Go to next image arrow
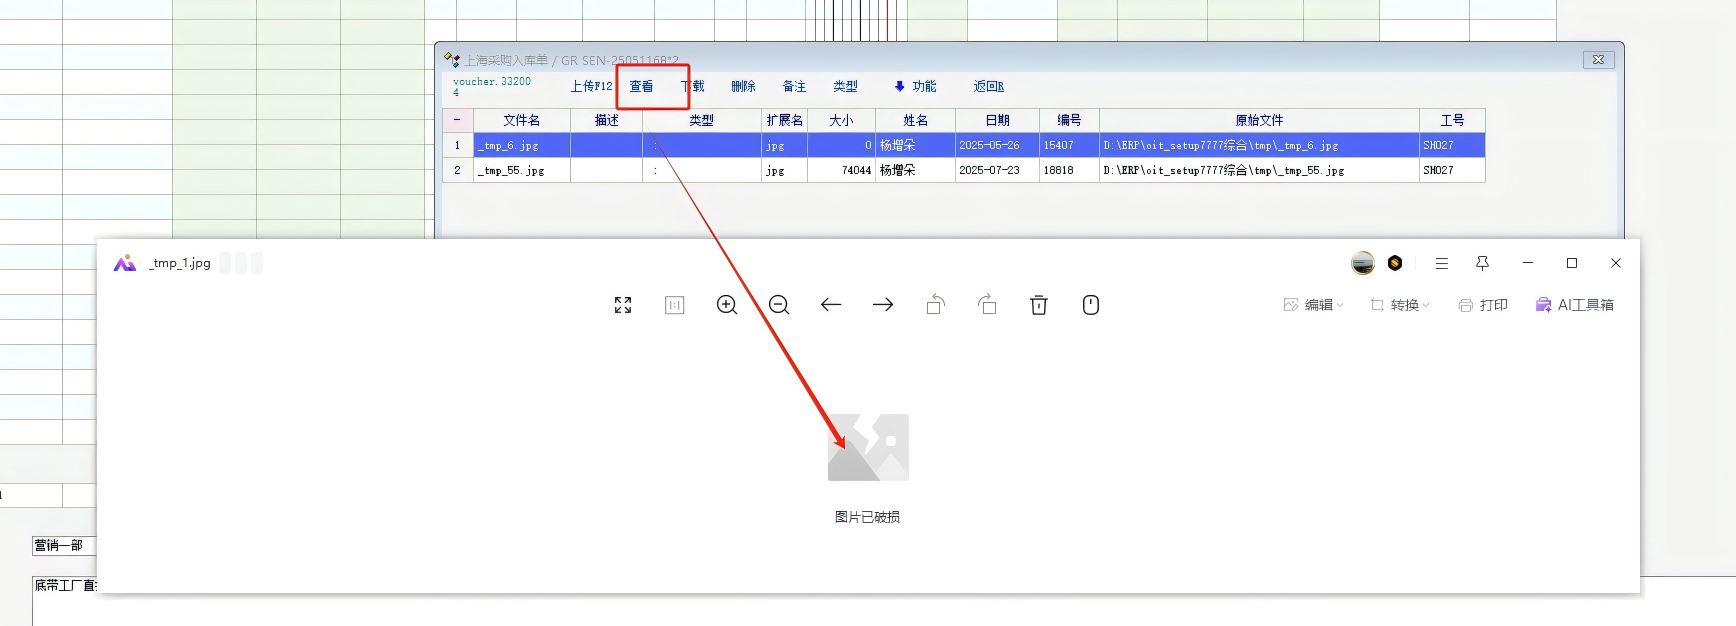This screenshot has width=1736, height=626. tap(883, 305)
